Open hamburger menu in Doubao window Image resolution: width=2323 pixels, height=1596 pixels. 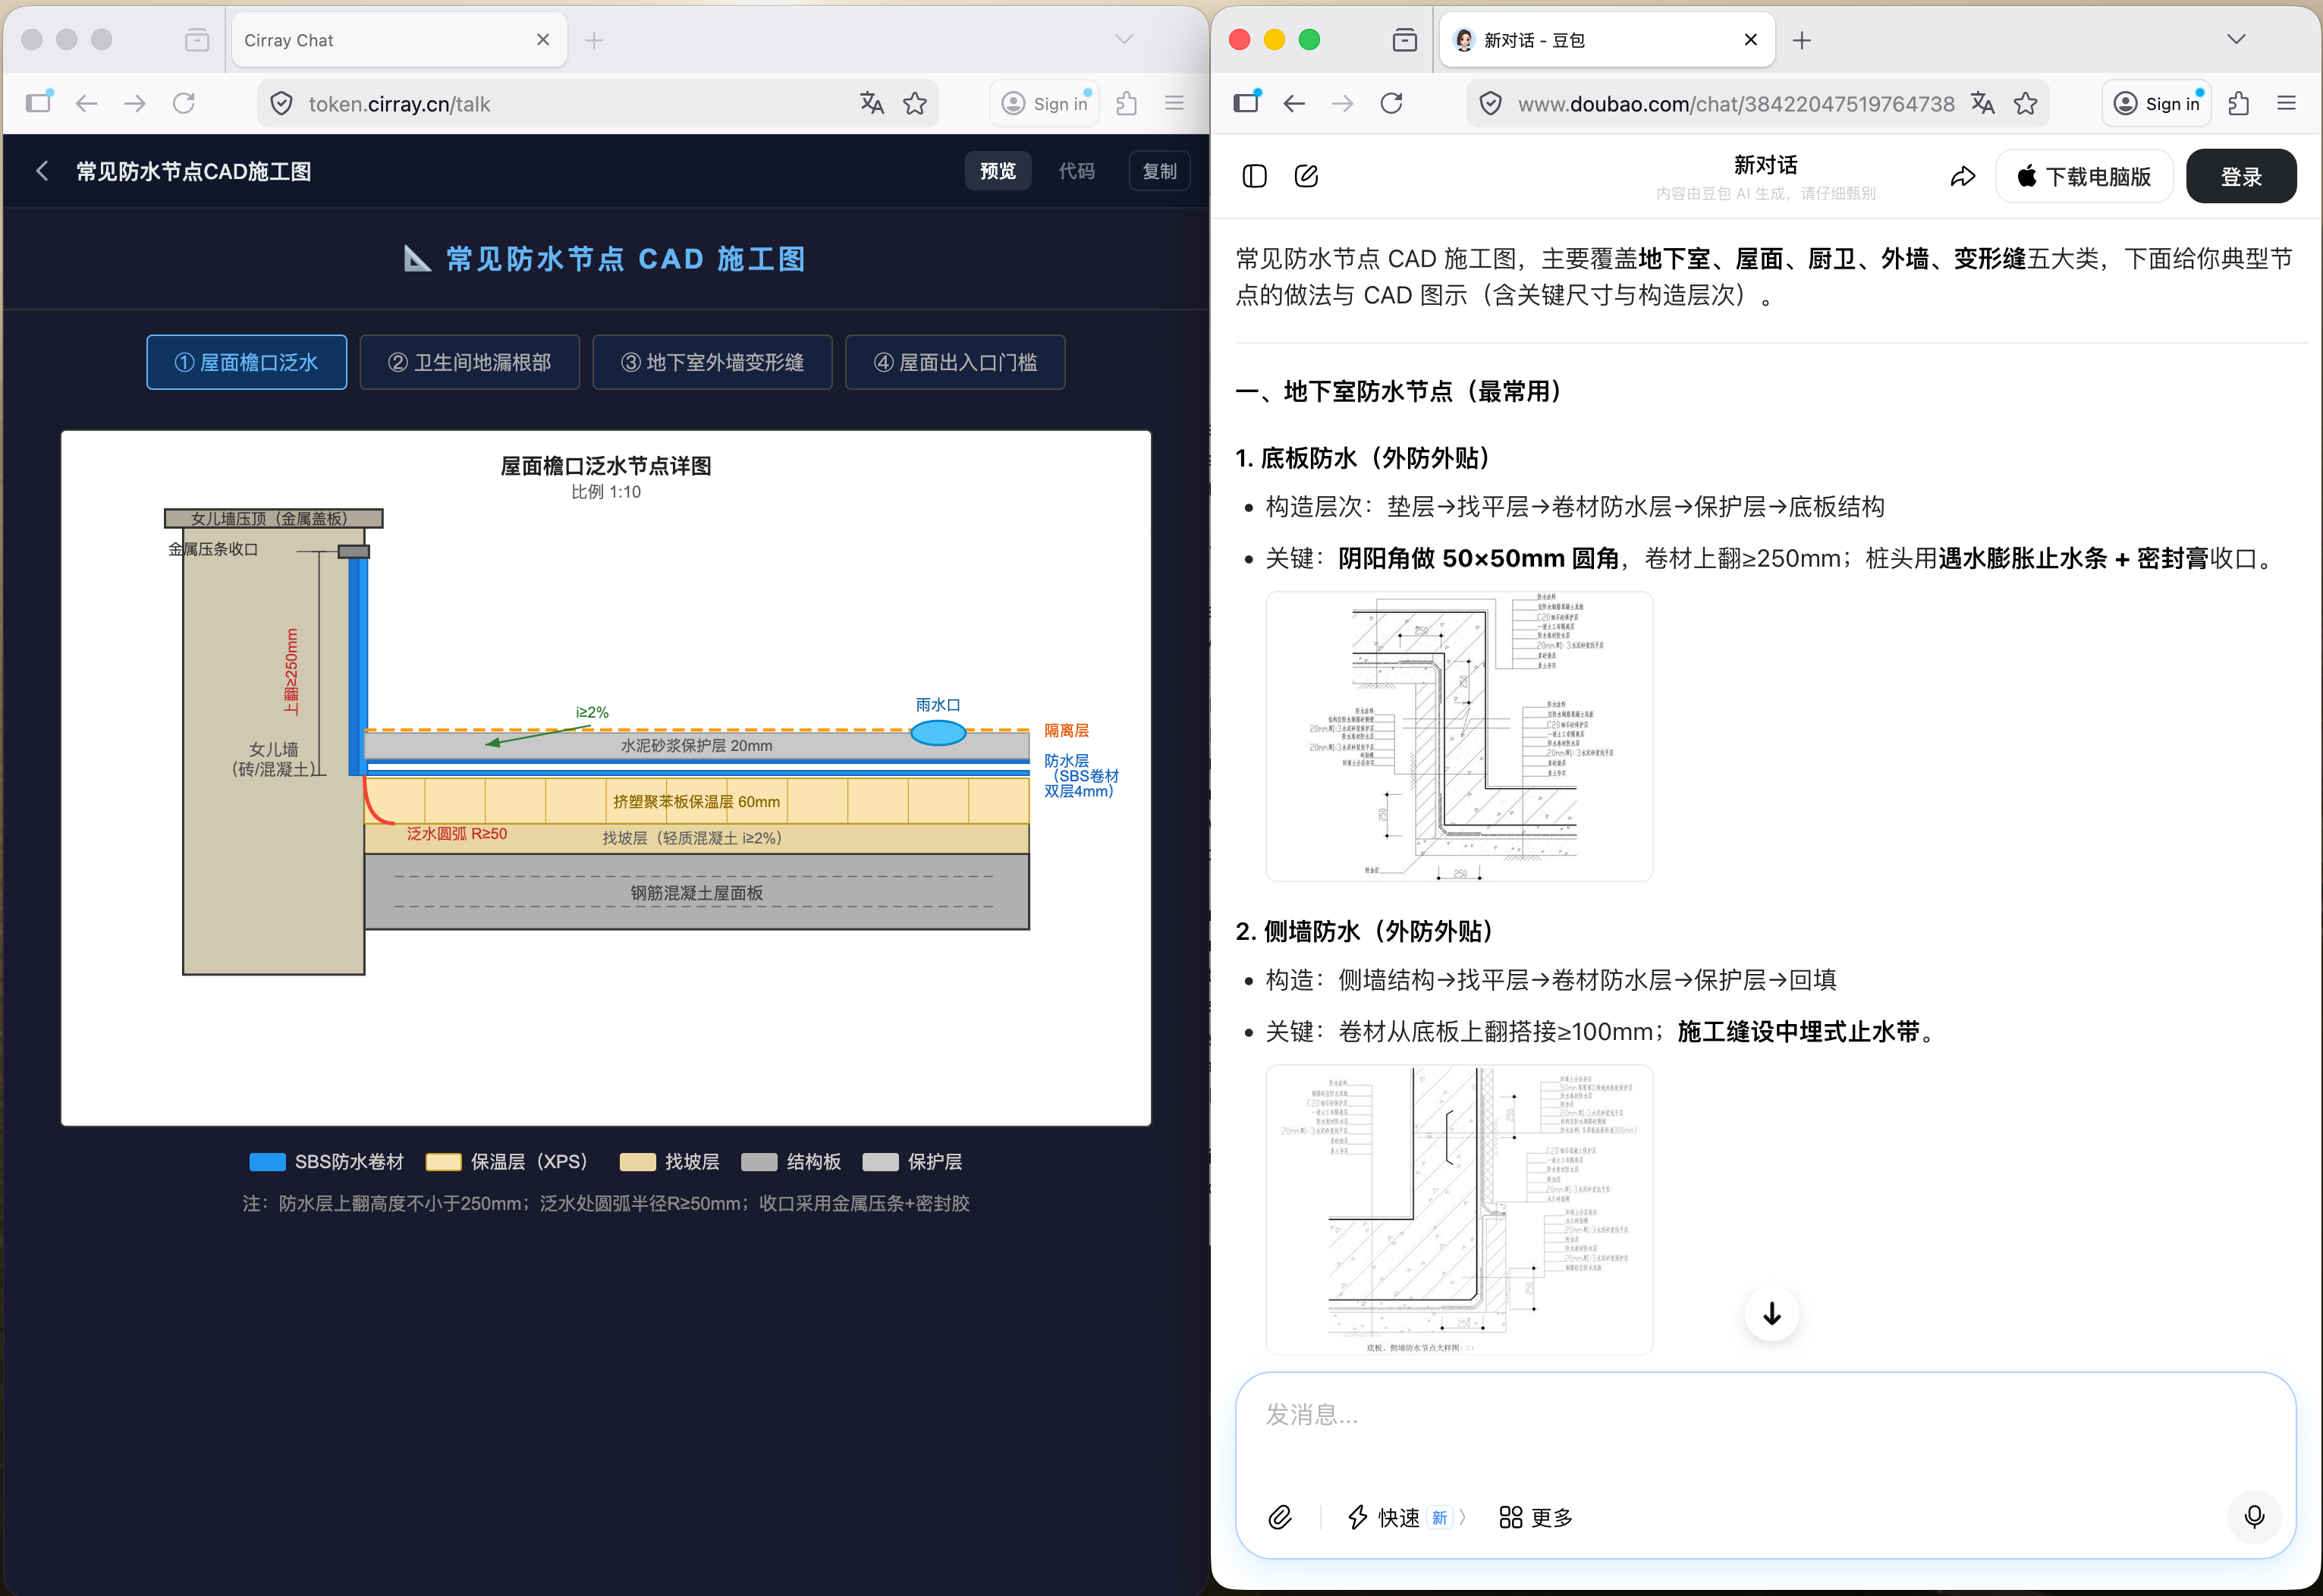coord(2286,103)
